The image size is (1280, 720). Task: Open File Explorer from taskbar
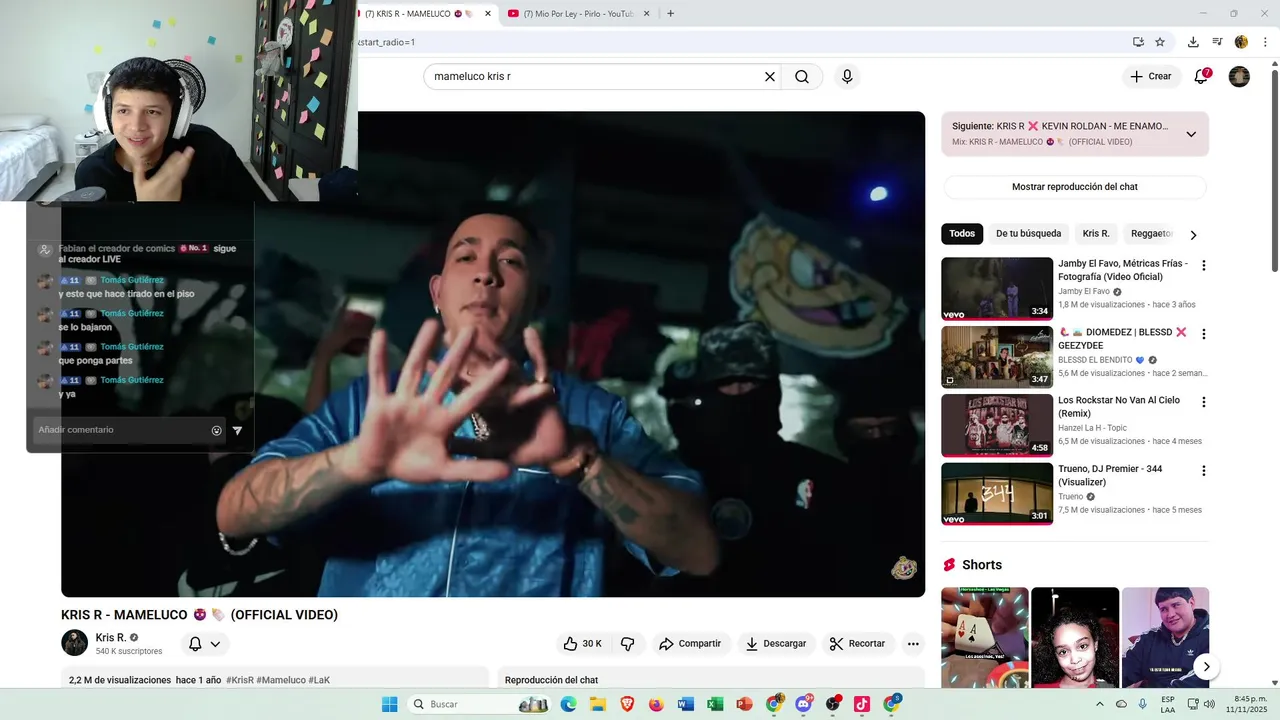click(x=598, y=704)
